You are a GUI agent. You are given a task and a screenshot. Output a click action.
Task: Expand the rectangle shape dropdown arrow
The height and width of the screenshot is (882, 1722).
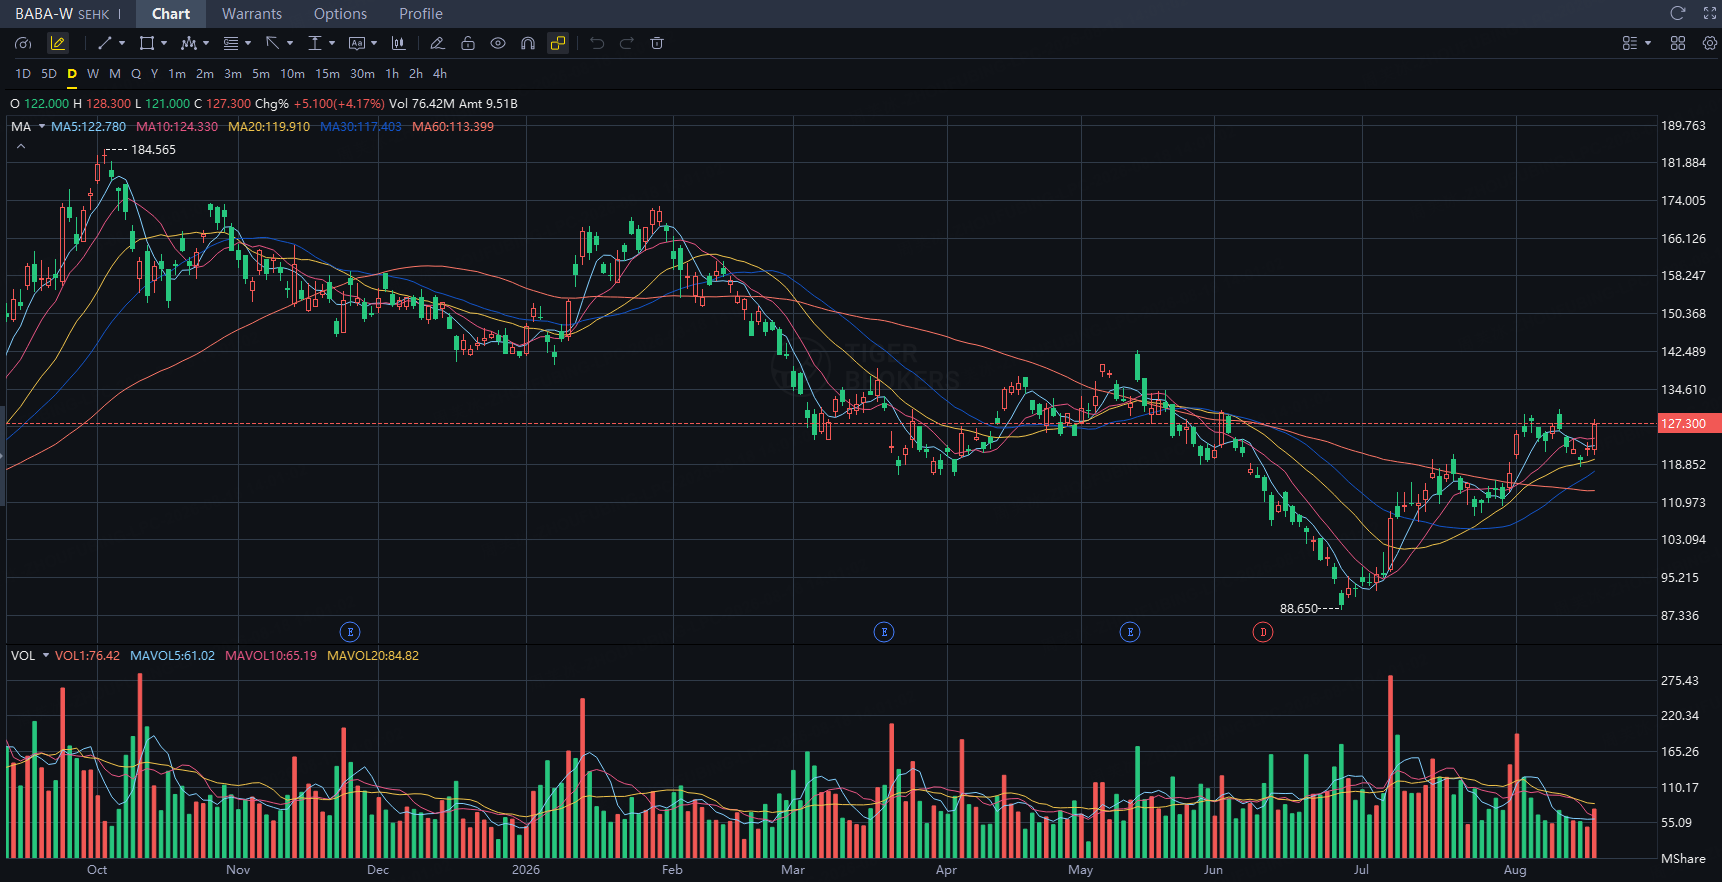[x=164, y=43]
